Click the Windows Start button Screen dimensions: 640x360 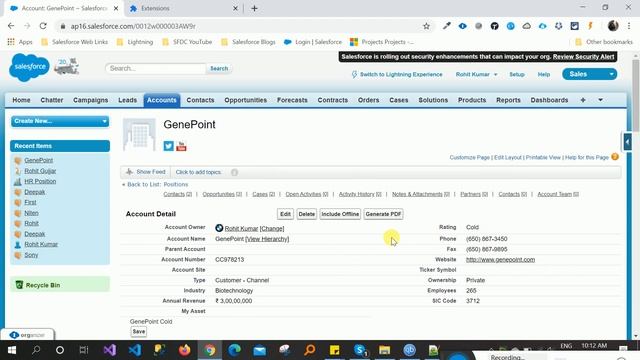point(12,350)
